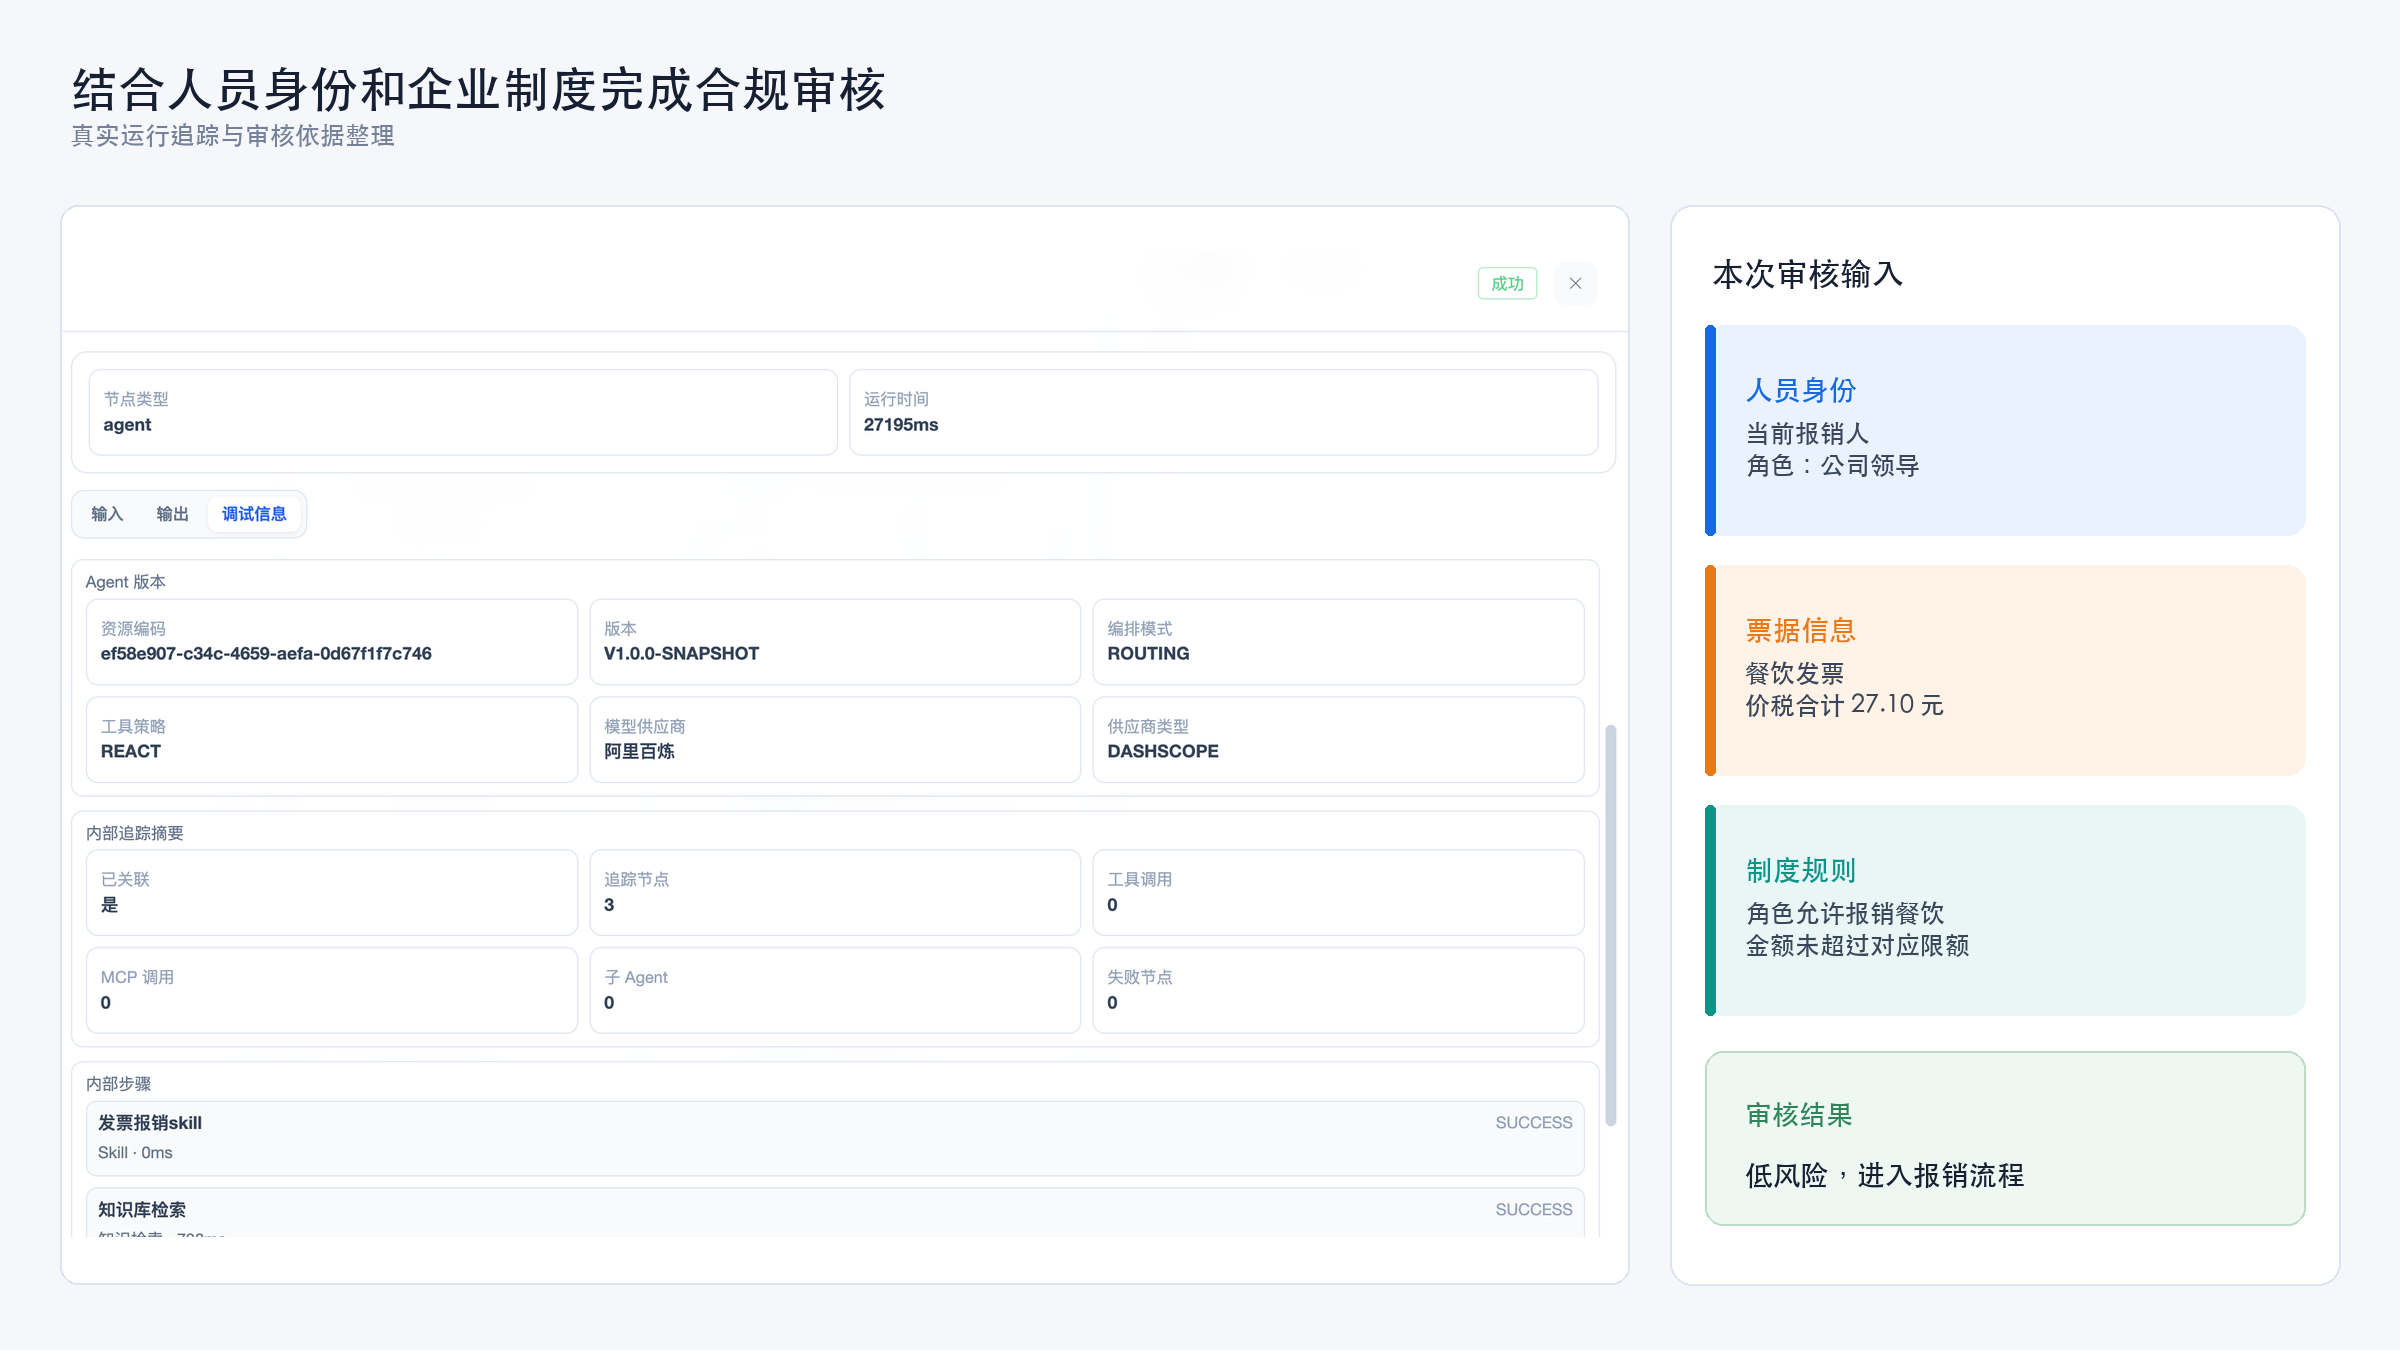Image resolution: width=2400 pixels, height=1350 pixels.
Task: Click the 子 Agent 0 cell
Action: (x=835, y=990)
